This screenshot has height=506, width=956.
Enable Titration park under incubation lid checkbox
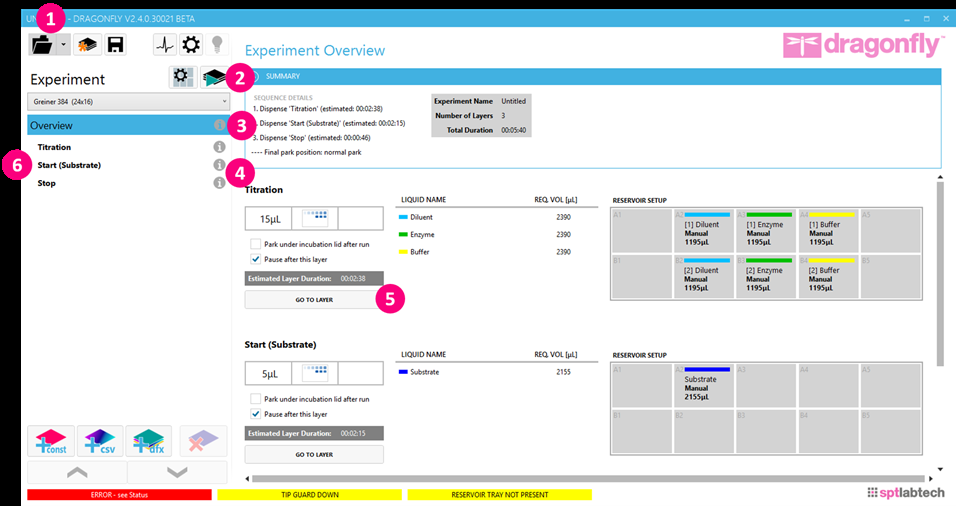click(256, 244)
